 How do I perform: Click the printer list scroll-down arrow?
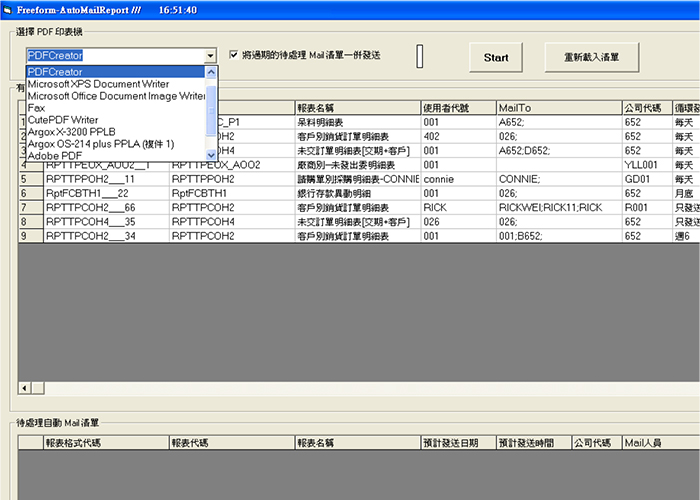tap(211, 155)
